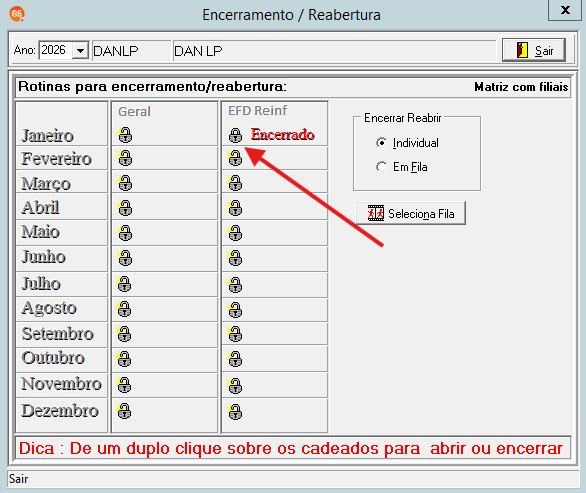Click the Agosto month label
The height and width of the screenshot is (493, 586).
click(x=49, y=309)
